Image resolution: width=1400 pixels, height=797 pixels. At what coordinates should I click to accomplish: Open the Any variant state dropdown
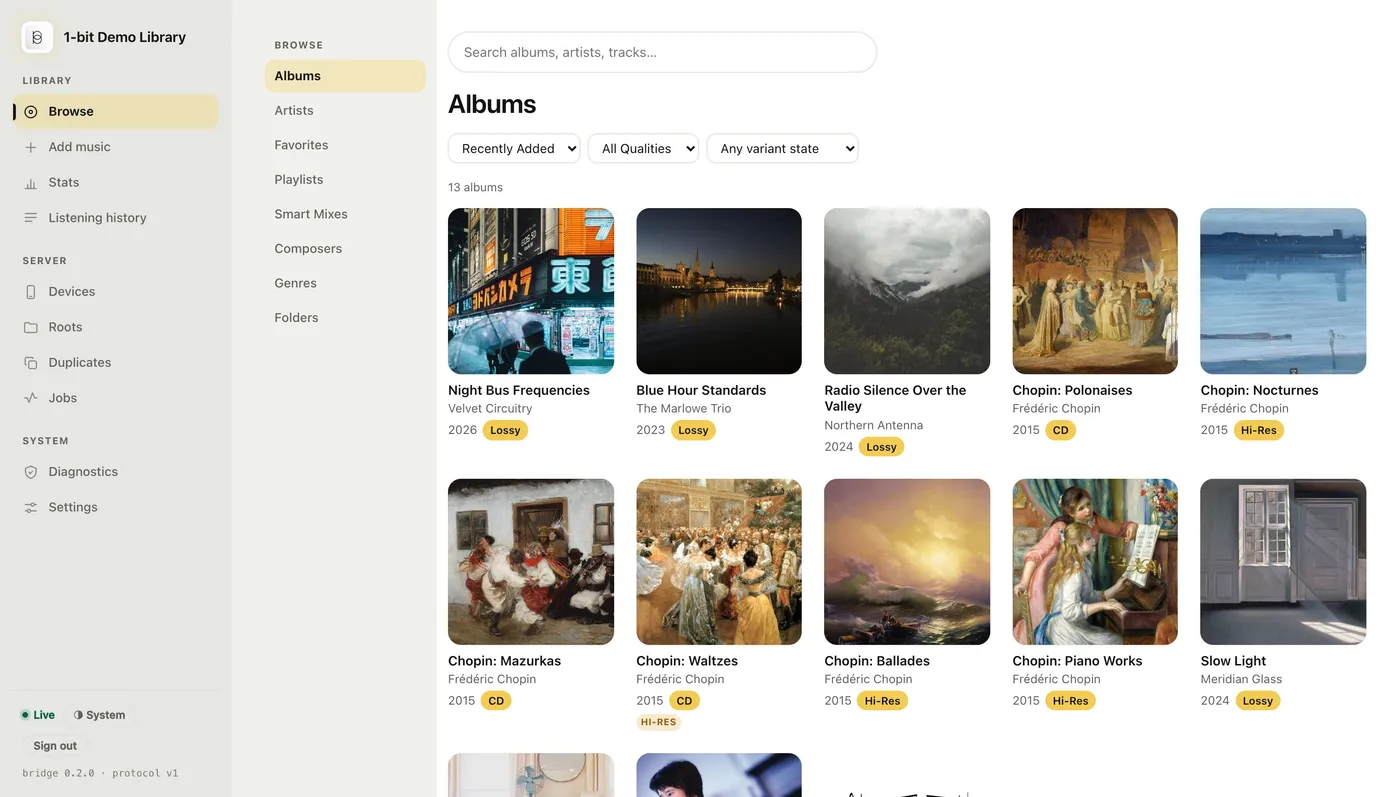point(782,148)
